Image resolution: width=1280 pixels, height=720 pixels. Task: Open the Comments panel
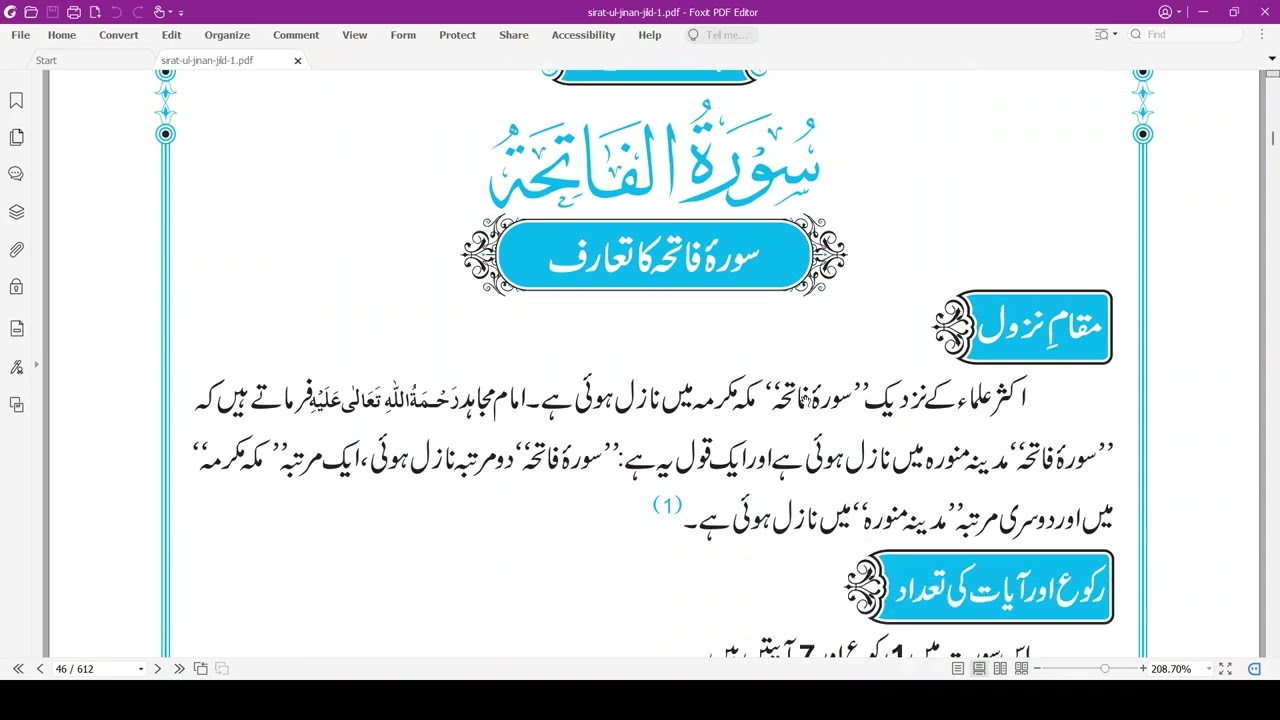coord(16,174)
